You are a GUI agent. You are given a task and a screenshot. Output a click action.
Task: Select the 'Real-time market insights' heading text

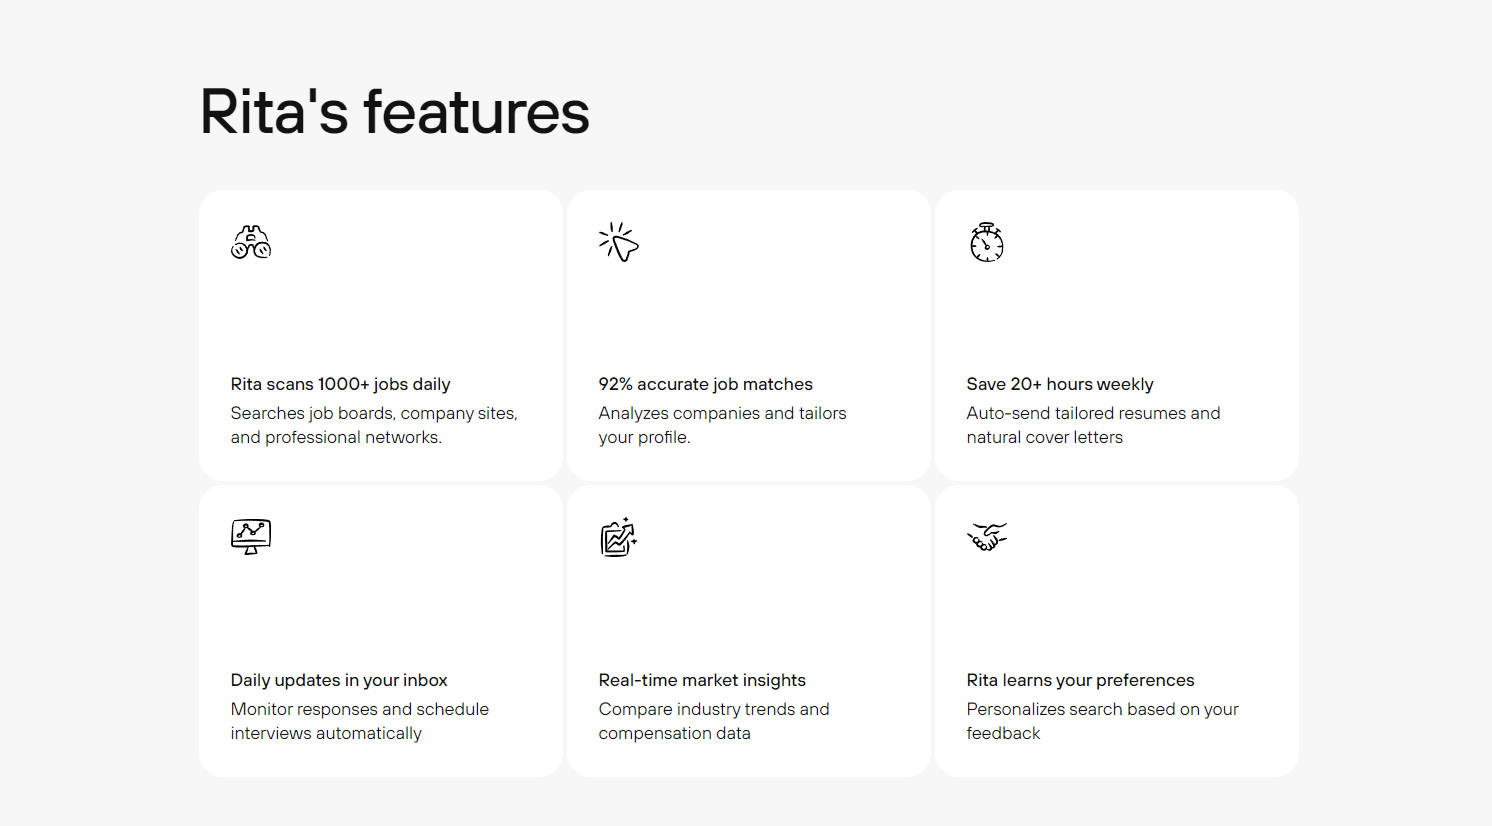click(702, 680)
